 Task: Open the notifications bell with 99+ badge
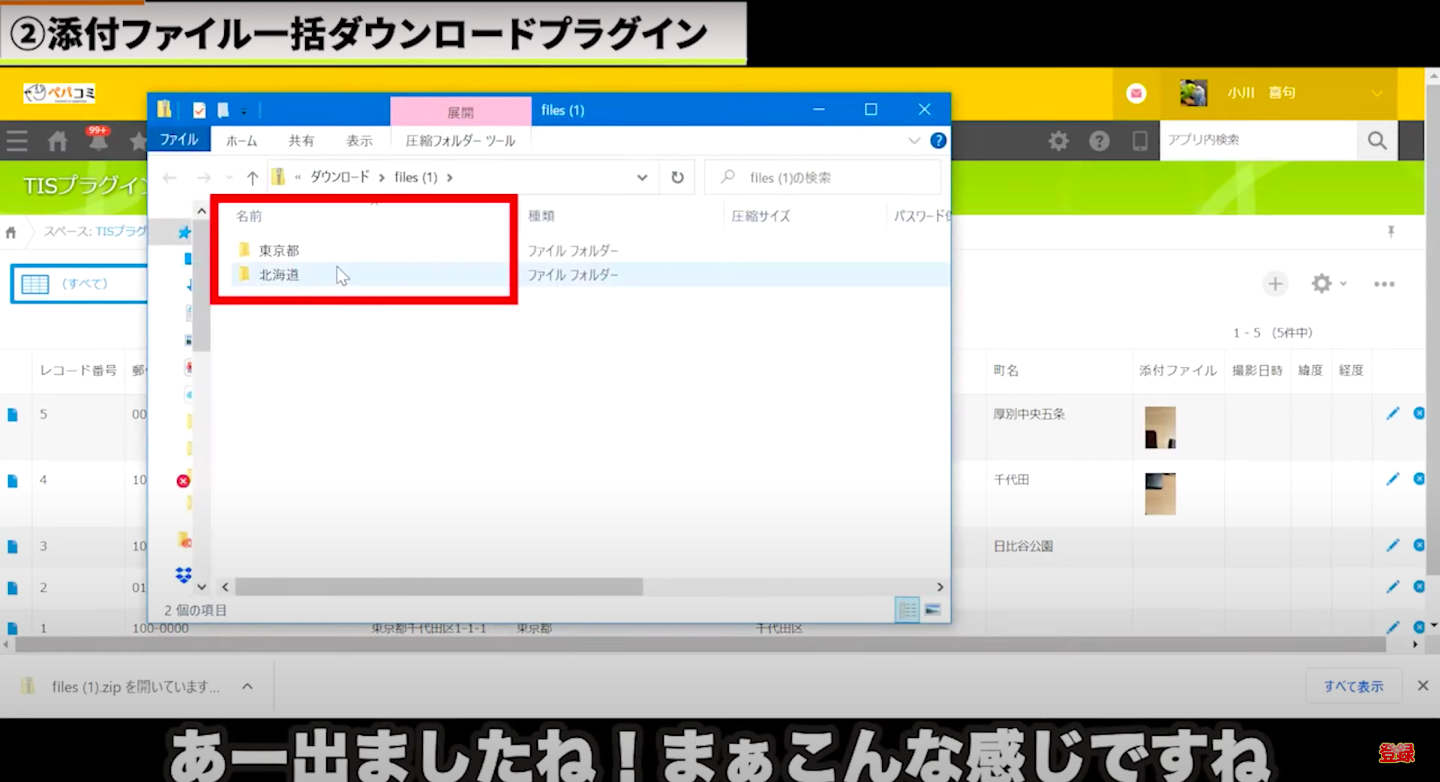[x=98, y=141]
